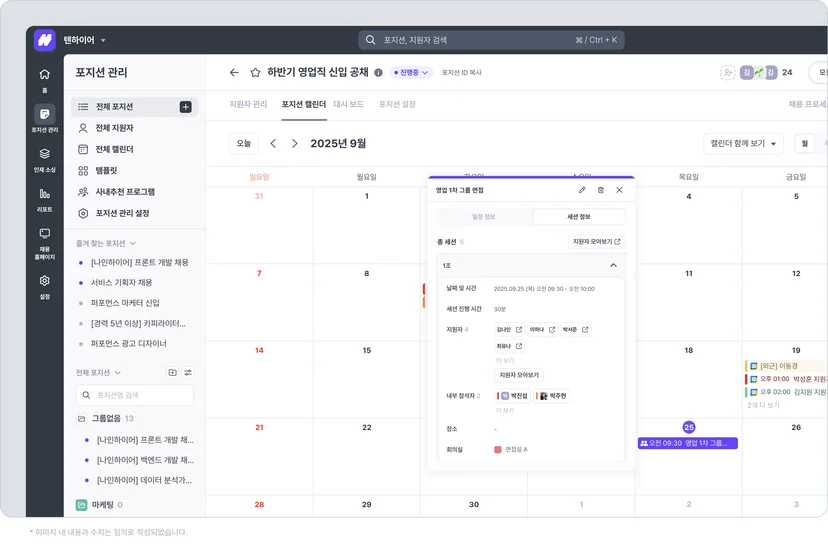Click the info icon beside position title
Viewport: 828px width, 547px height.
click(378, 73)
